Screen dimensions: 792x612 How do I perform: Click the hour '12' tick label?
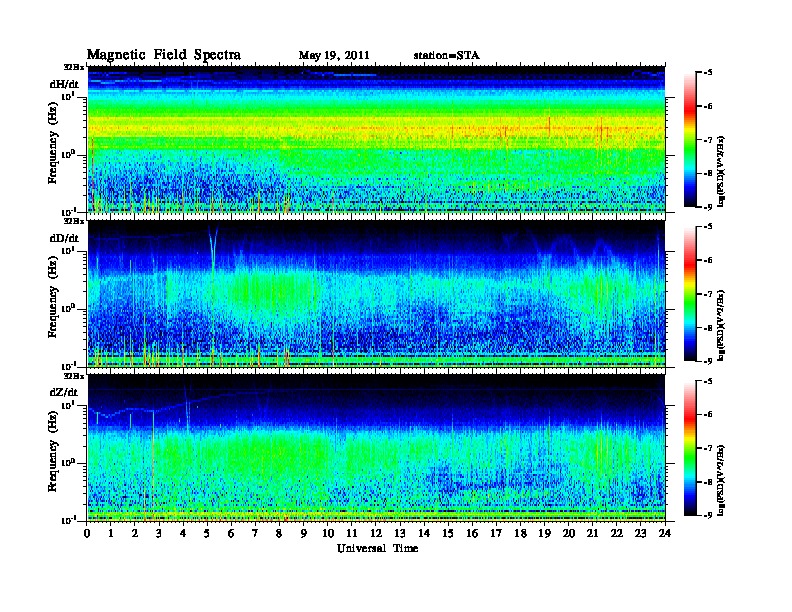pyautogui.click(x=376, y=533)
